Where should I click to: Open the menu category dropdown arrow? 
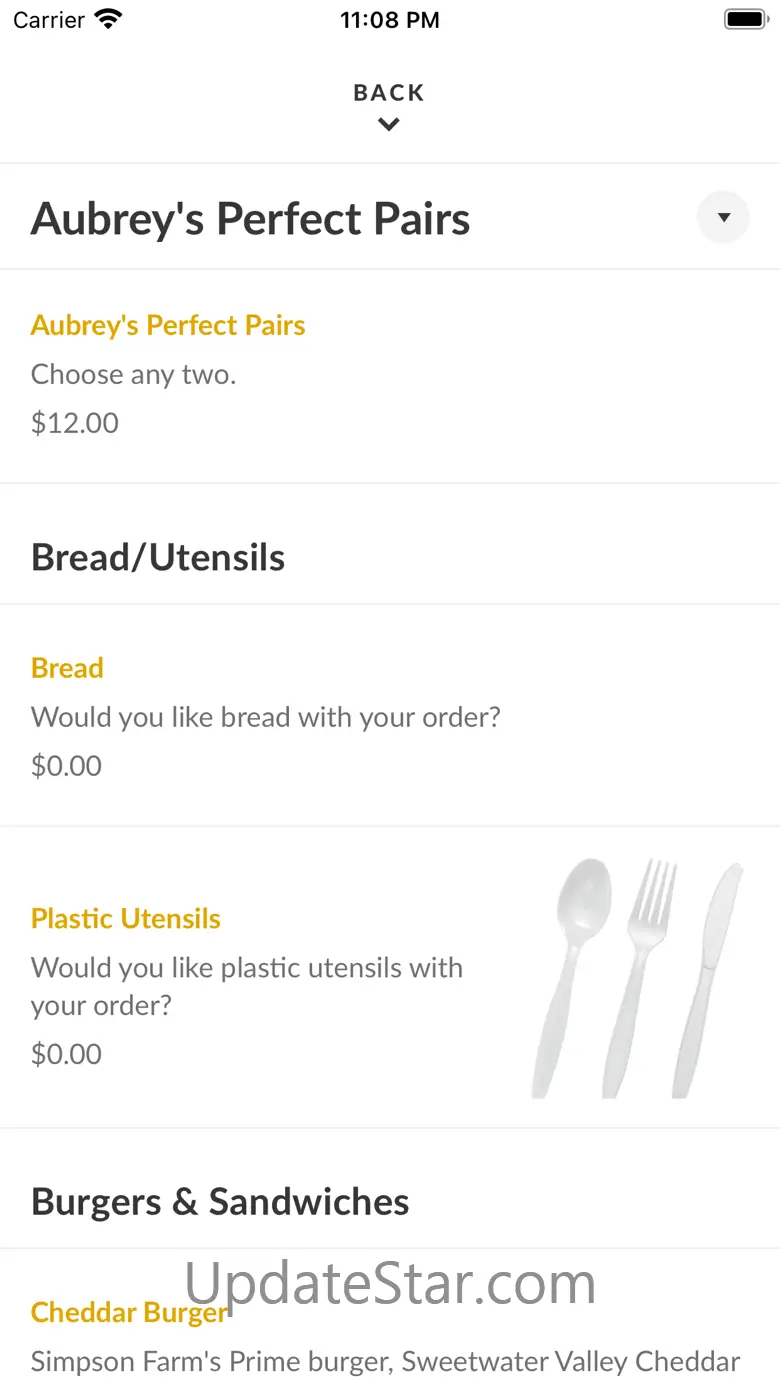tap(723, 218)
